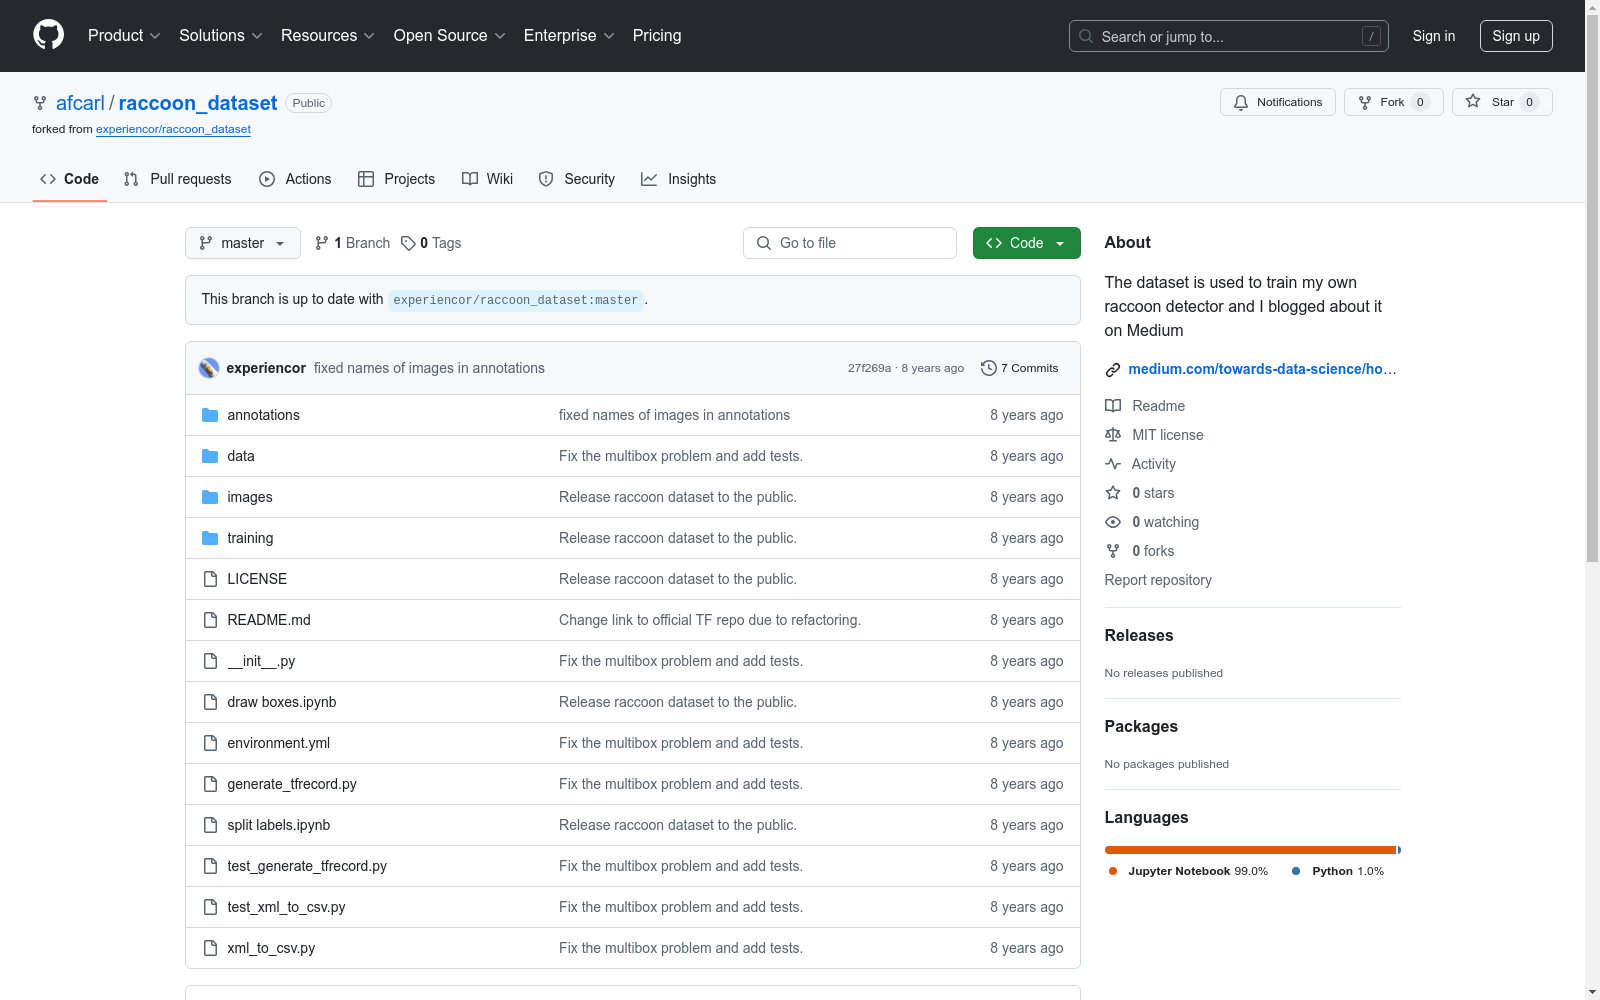Click the images folder icon

point(210,497)
